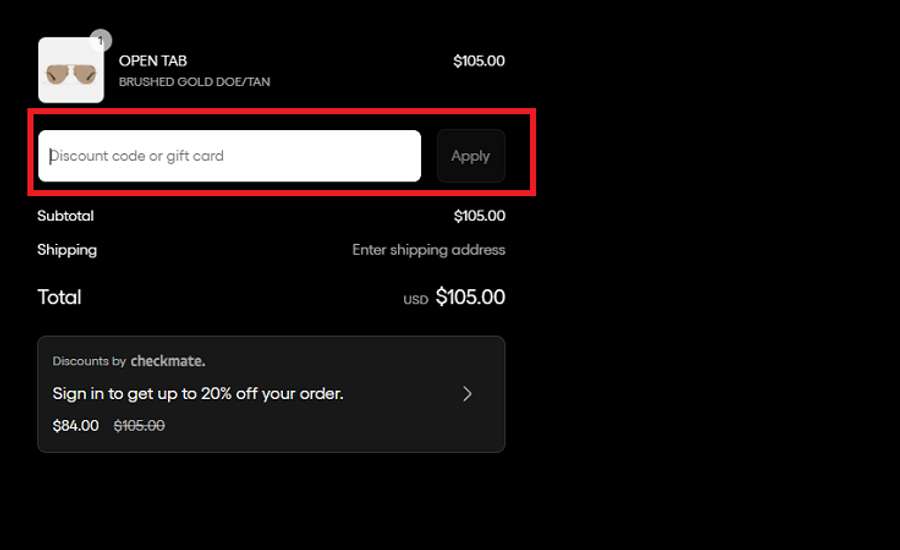Image resolution: width=900 pixels, height=550 pixels.
Task: Expand the checkmate discount chevron arrow
Action: coord(467,394)
